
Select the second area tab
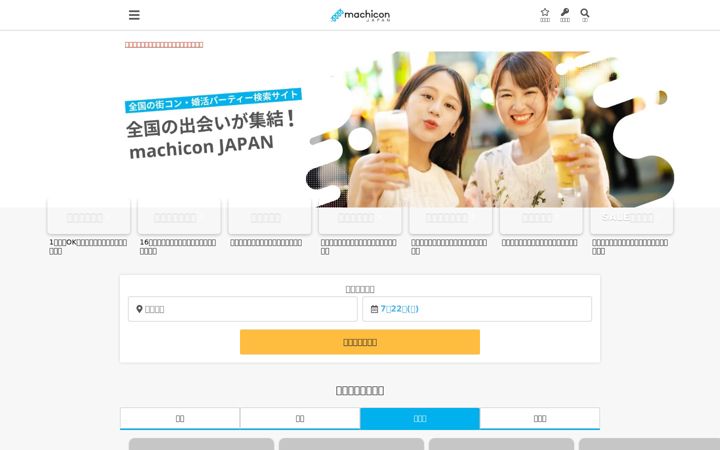pyautogui.click(x=300, y=418)
